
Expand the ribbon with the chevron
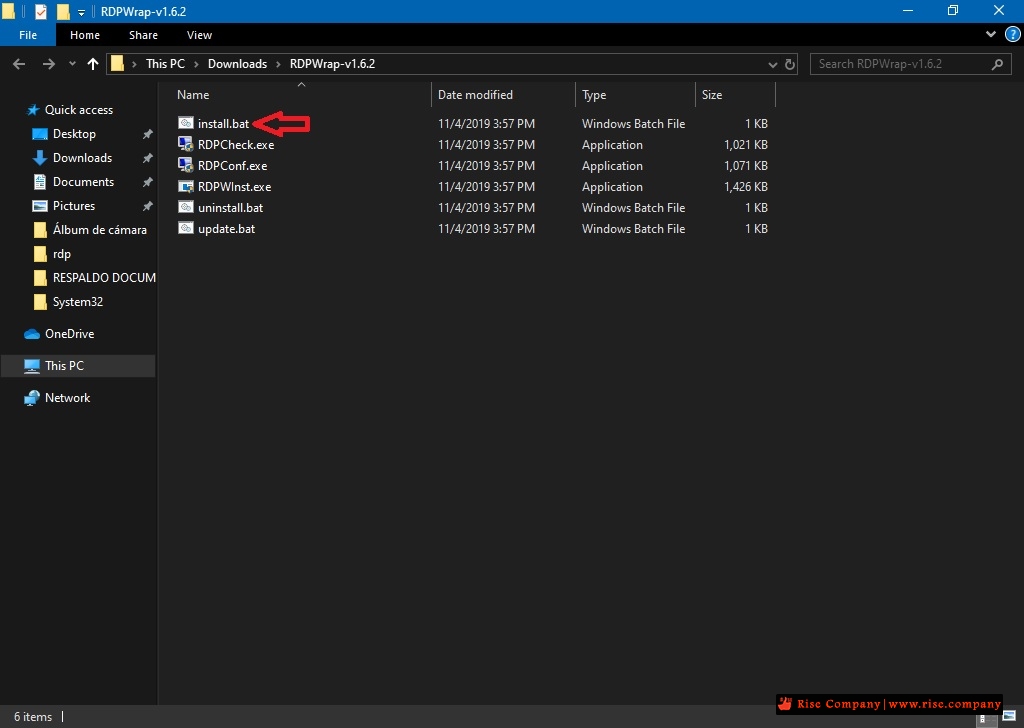point(991,35)
